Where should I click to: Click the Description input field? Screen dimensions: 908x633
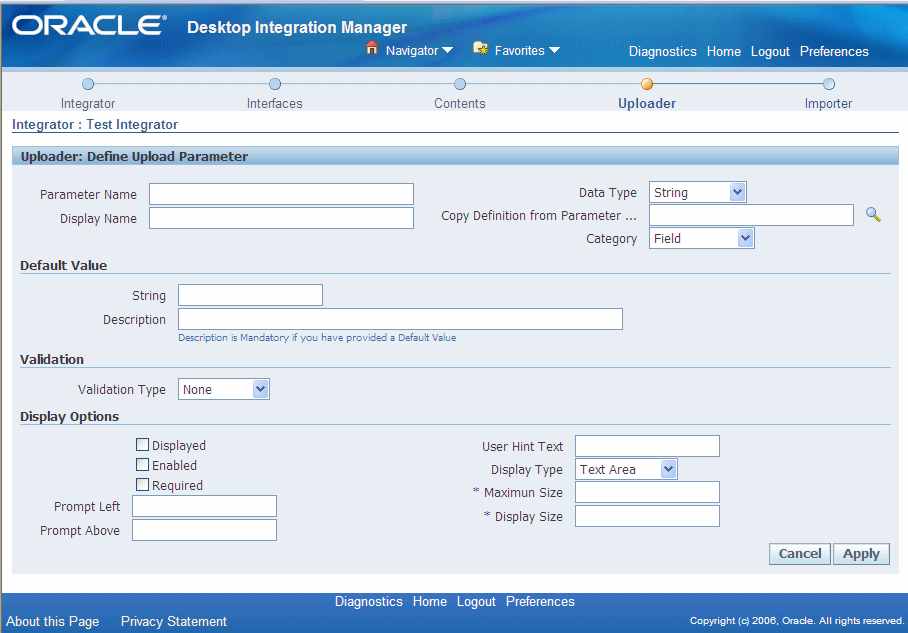[400, 319]
